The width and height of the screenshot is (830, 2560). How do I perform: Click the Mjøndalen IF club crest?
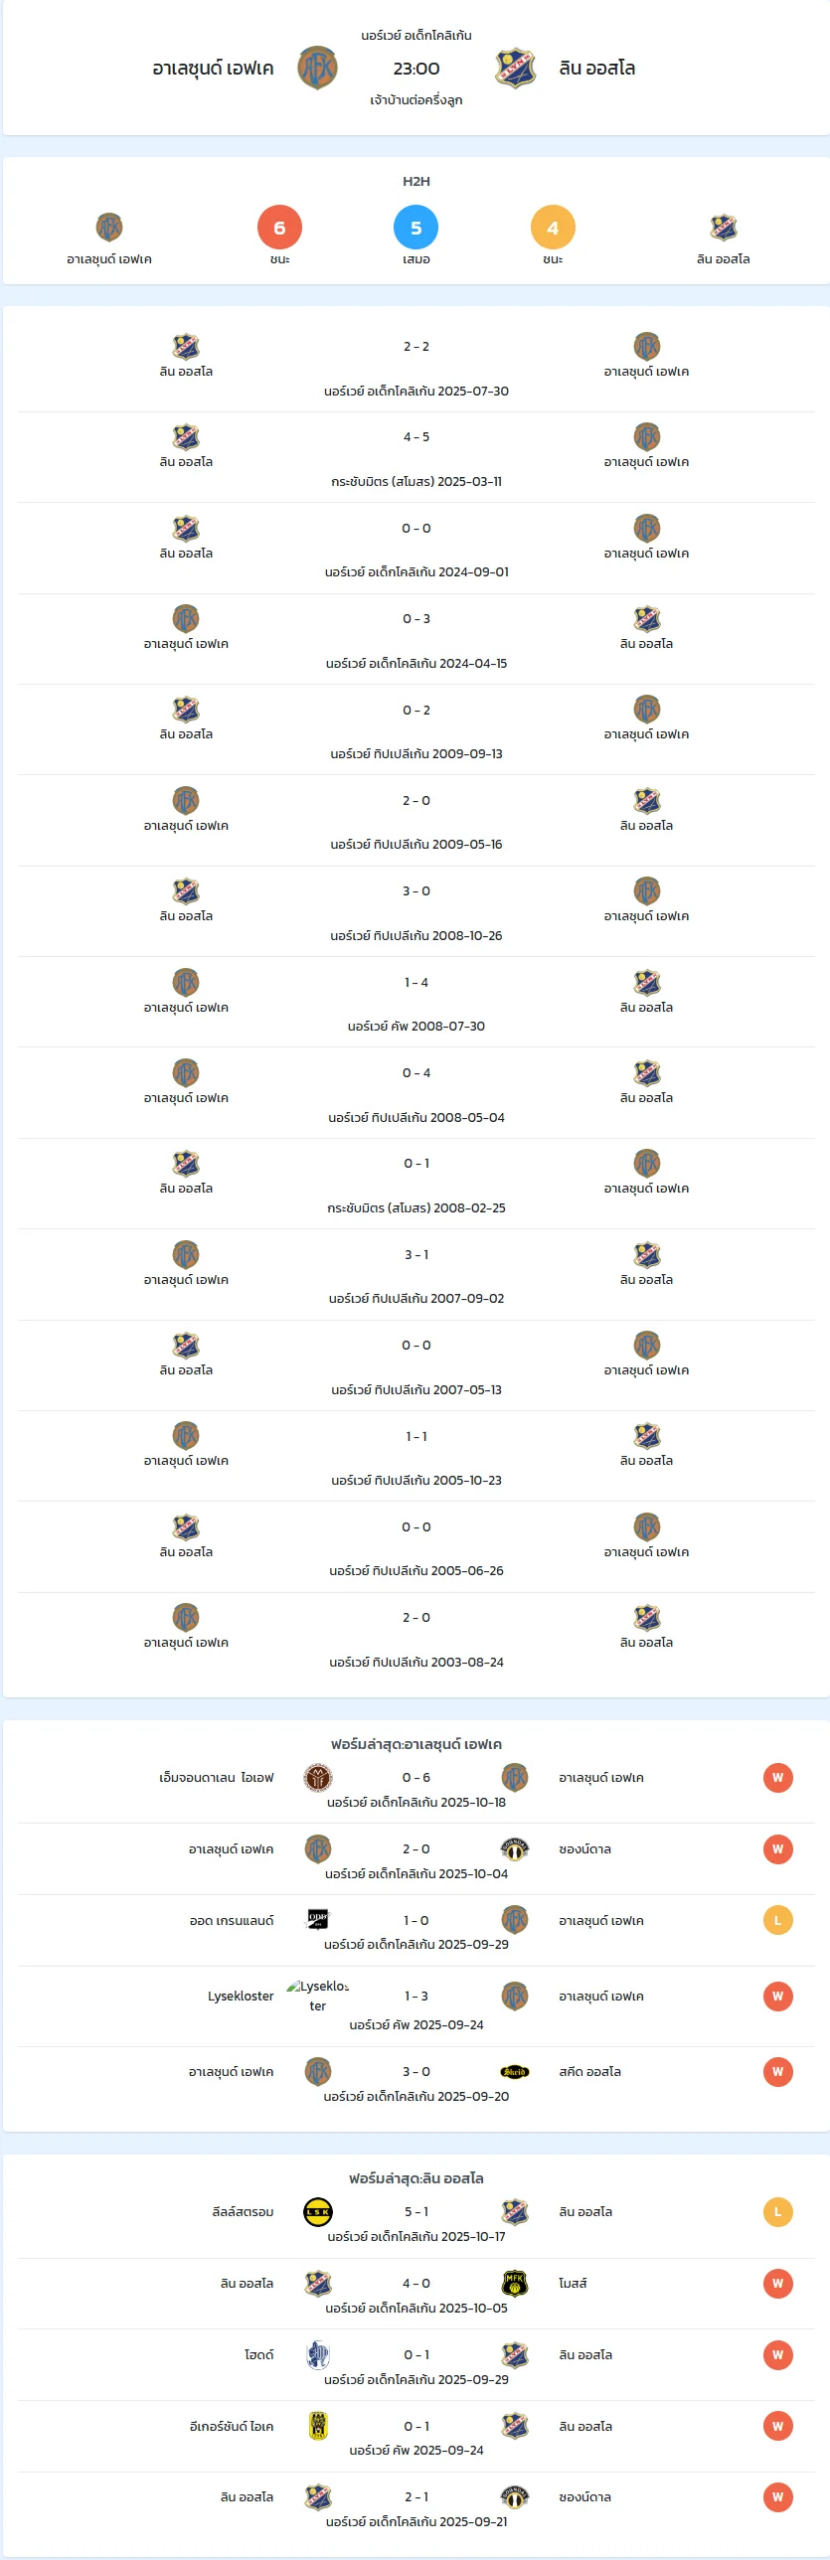pyautogui.click(x=317, y=1777)
